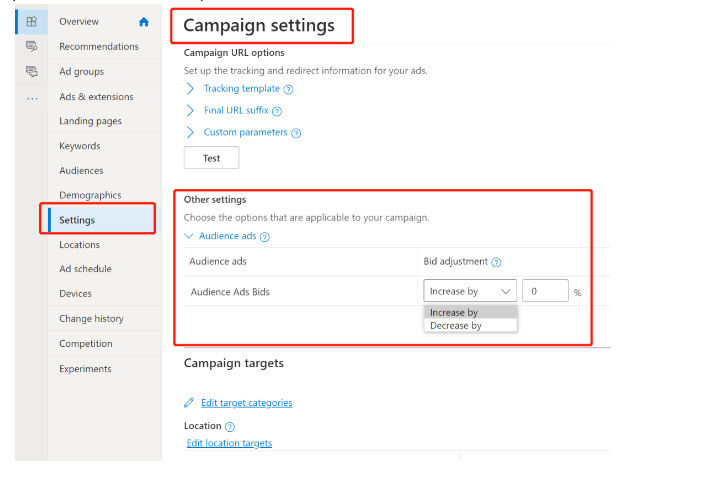Open Ad groups in the sidebar
This screenshot has height=484, width=719.
81,72
